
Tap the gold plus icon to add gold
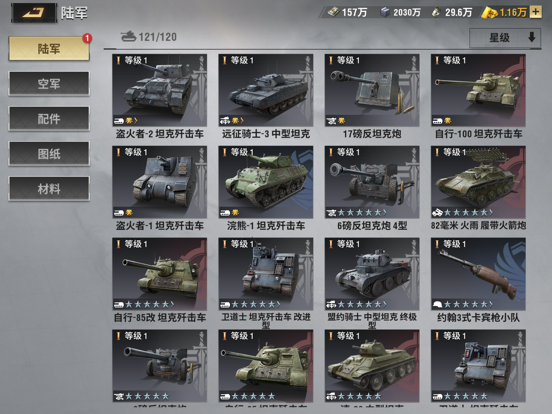(x=535, y=12)
